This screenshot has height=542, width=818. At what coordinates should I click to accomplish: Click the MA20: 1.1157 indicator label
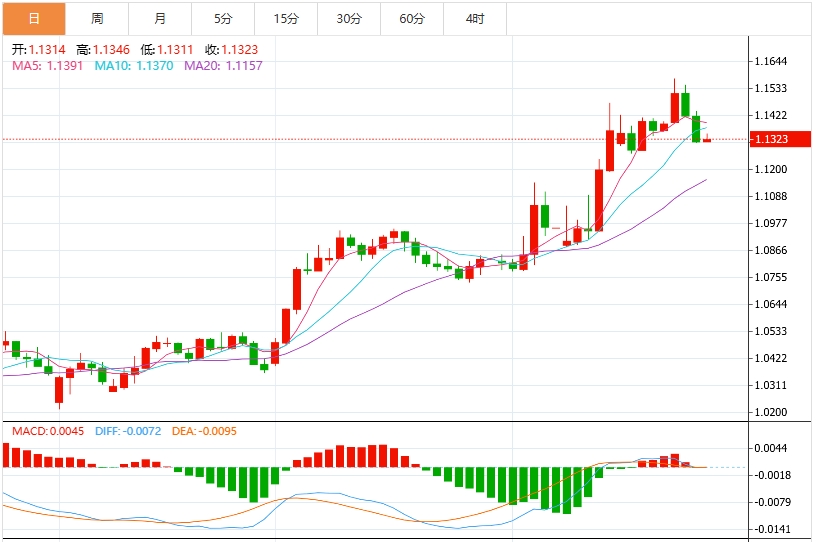[223, 66]
